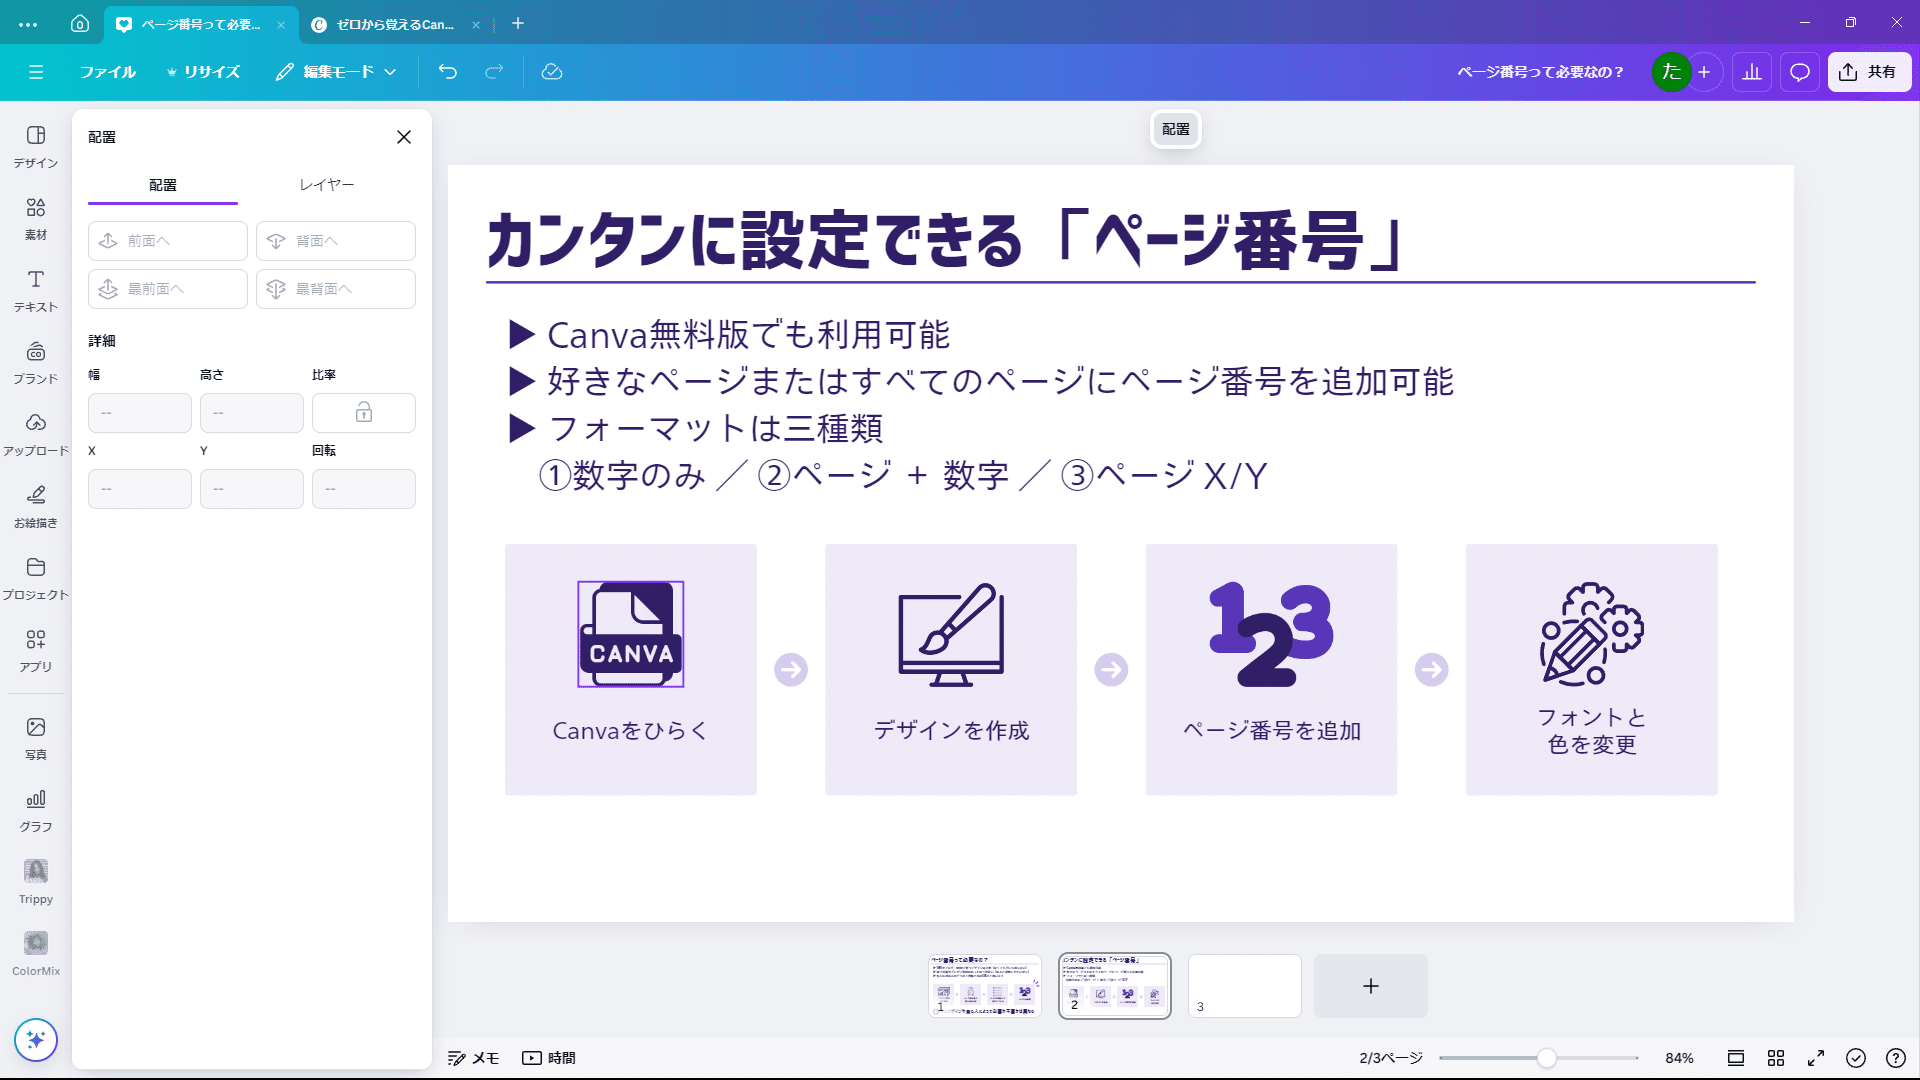Click the undo arrow icon
Screen dimensions: 1920x1080
pyautogui.click(x=448, y=72)
